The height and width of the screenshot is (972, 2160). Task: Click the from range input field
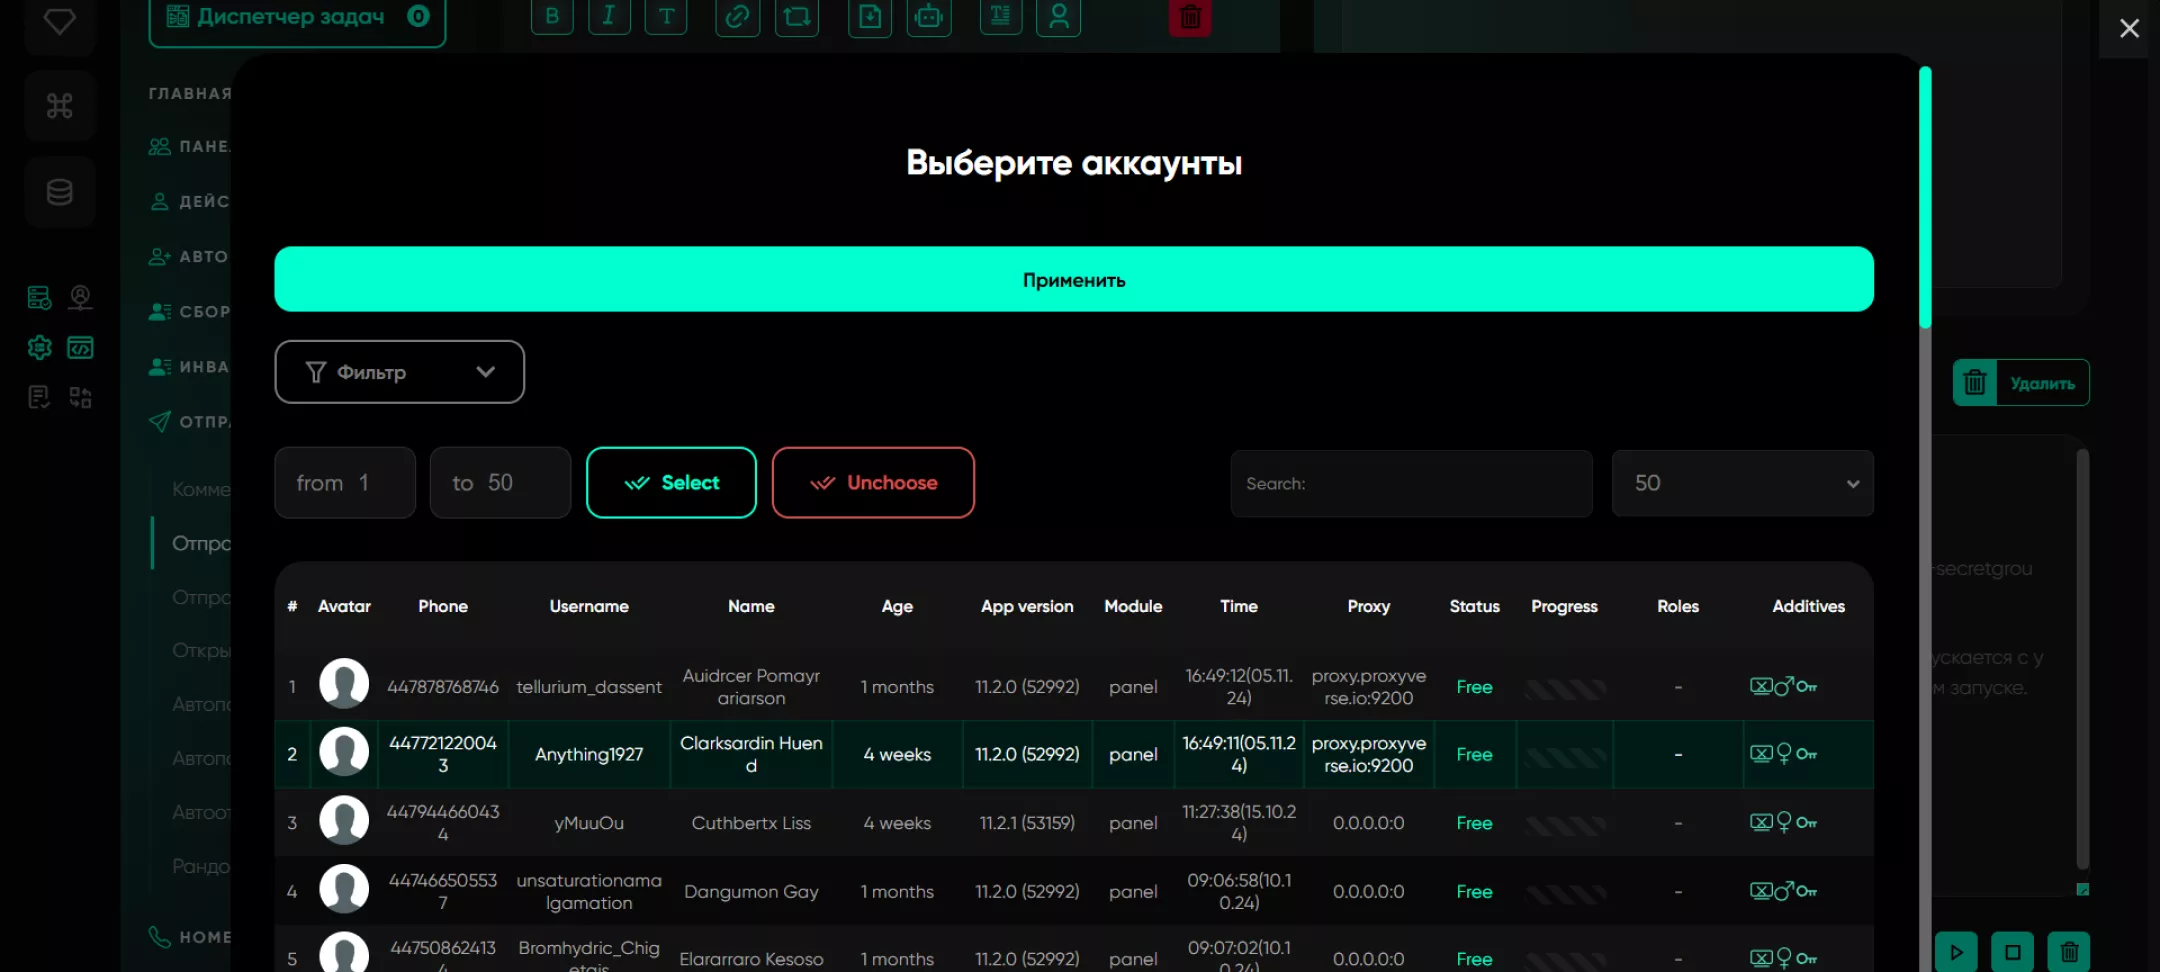pyautogui.click(x=345, y=483)
